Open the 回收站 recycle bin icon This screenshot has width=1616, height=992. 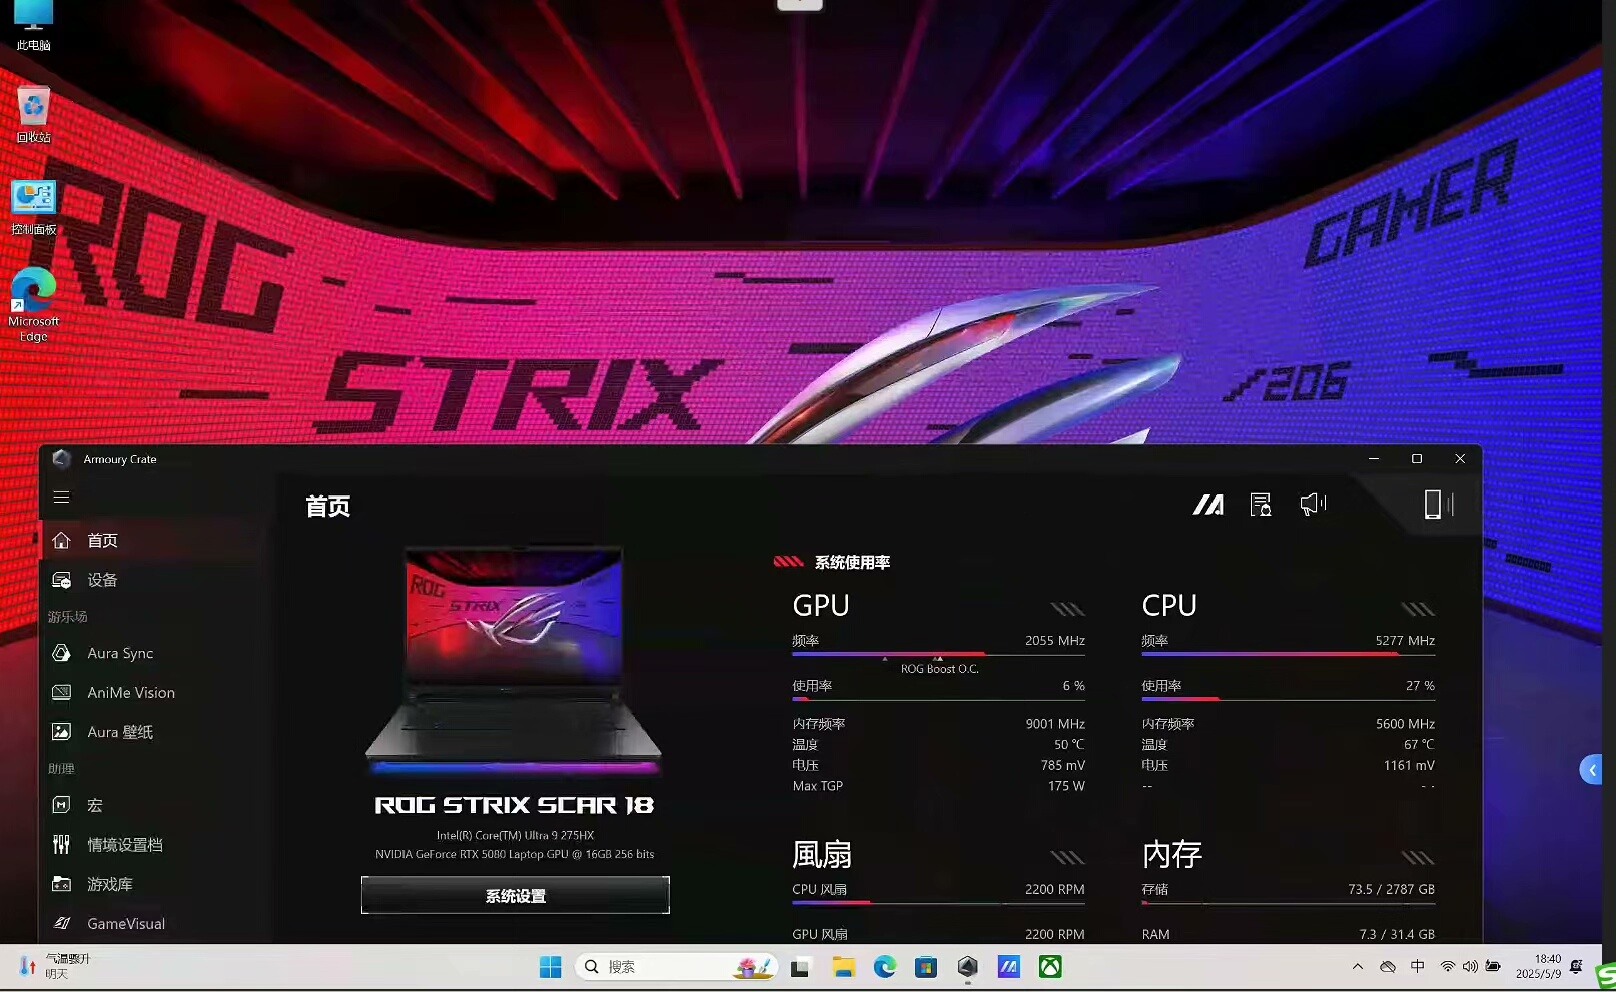pyautogui.click(x=33, y=115)
